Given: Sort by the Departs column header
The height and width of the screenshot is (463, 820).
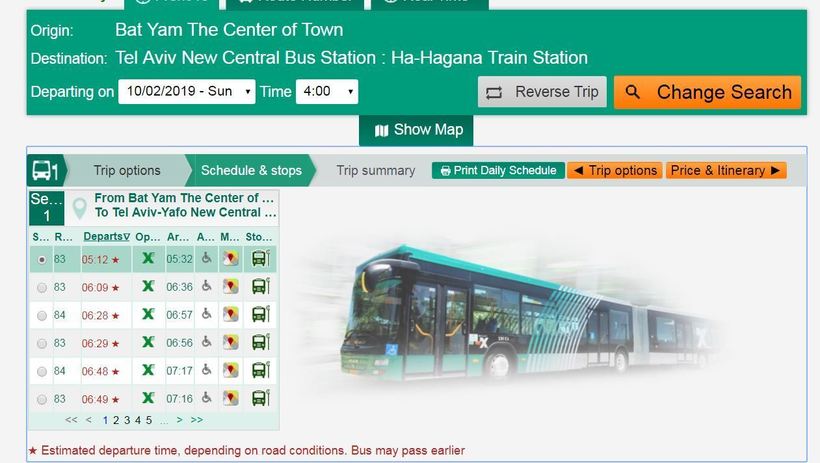Looking at the screenshot, I should [x=105, y=237].
